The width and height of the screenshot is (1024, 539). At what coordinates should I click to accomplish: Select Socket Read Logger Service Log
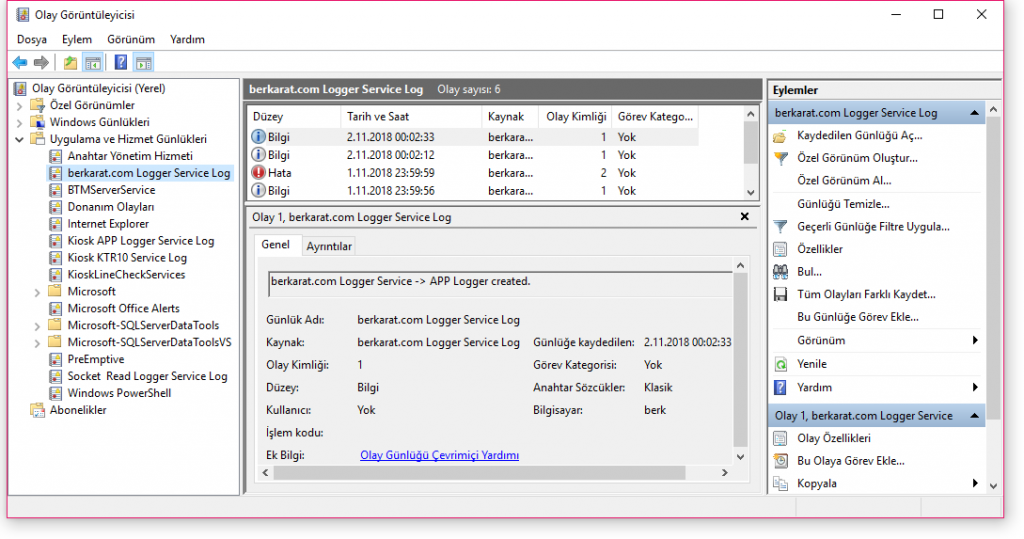click(147, 376)
